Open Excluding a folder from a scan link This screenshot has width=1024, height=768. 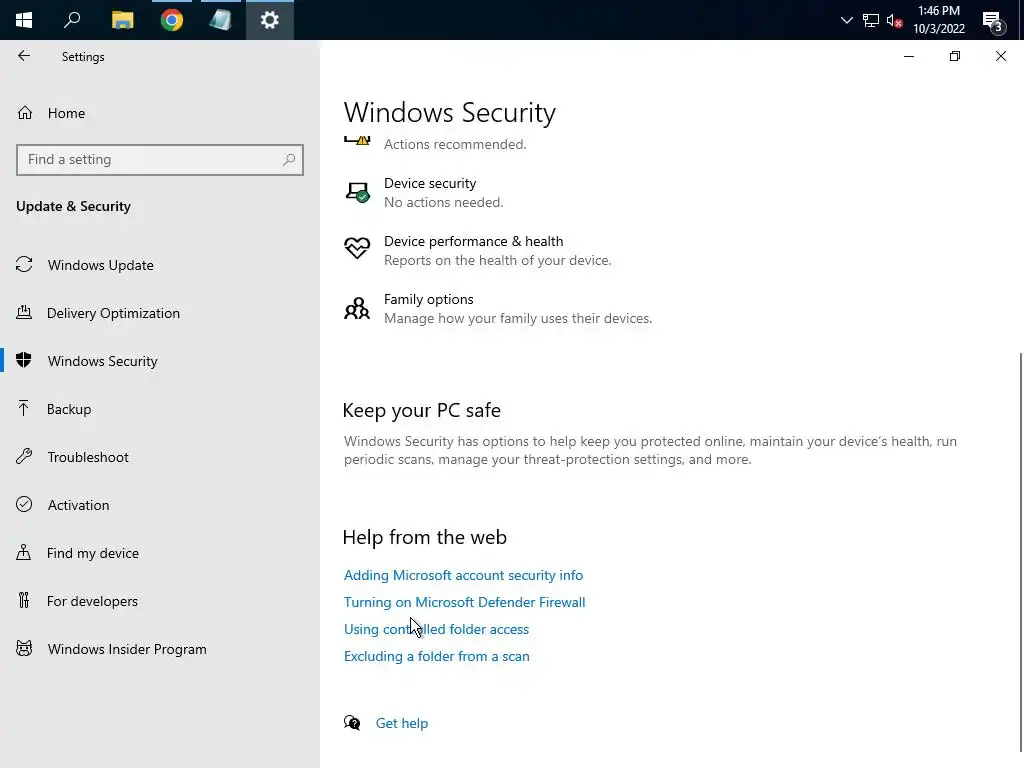436,656
